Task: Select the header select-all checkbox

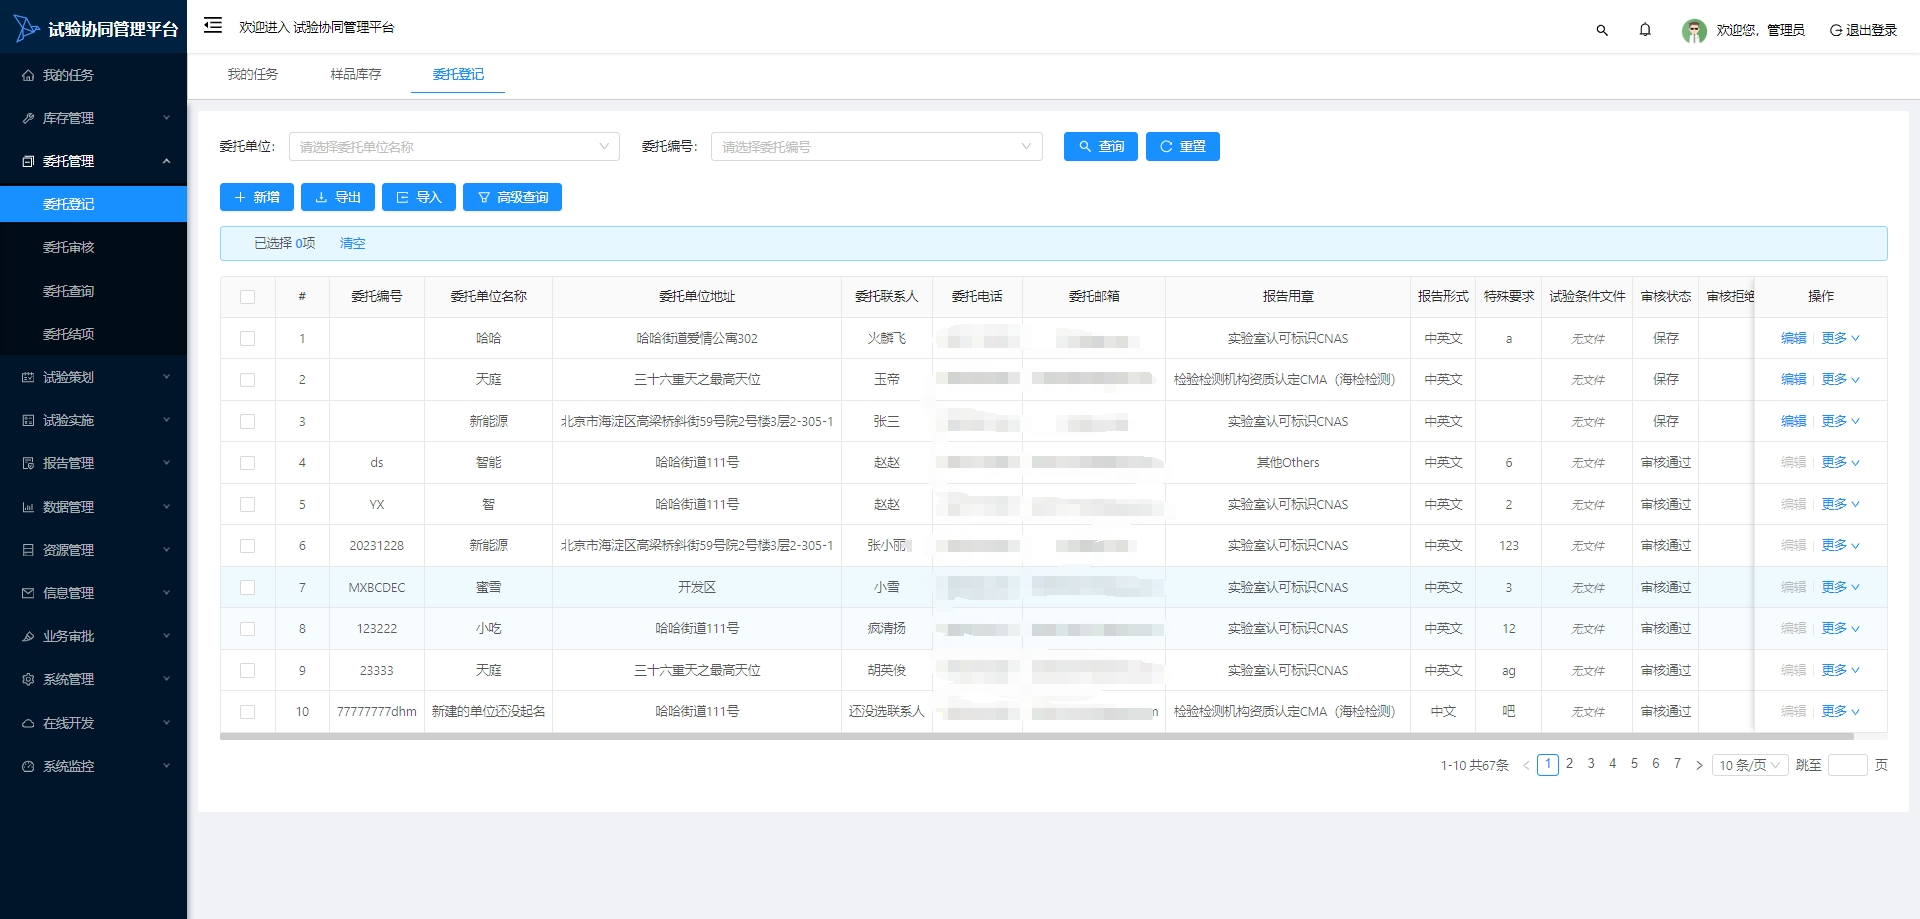Action: tap(247, 297)
